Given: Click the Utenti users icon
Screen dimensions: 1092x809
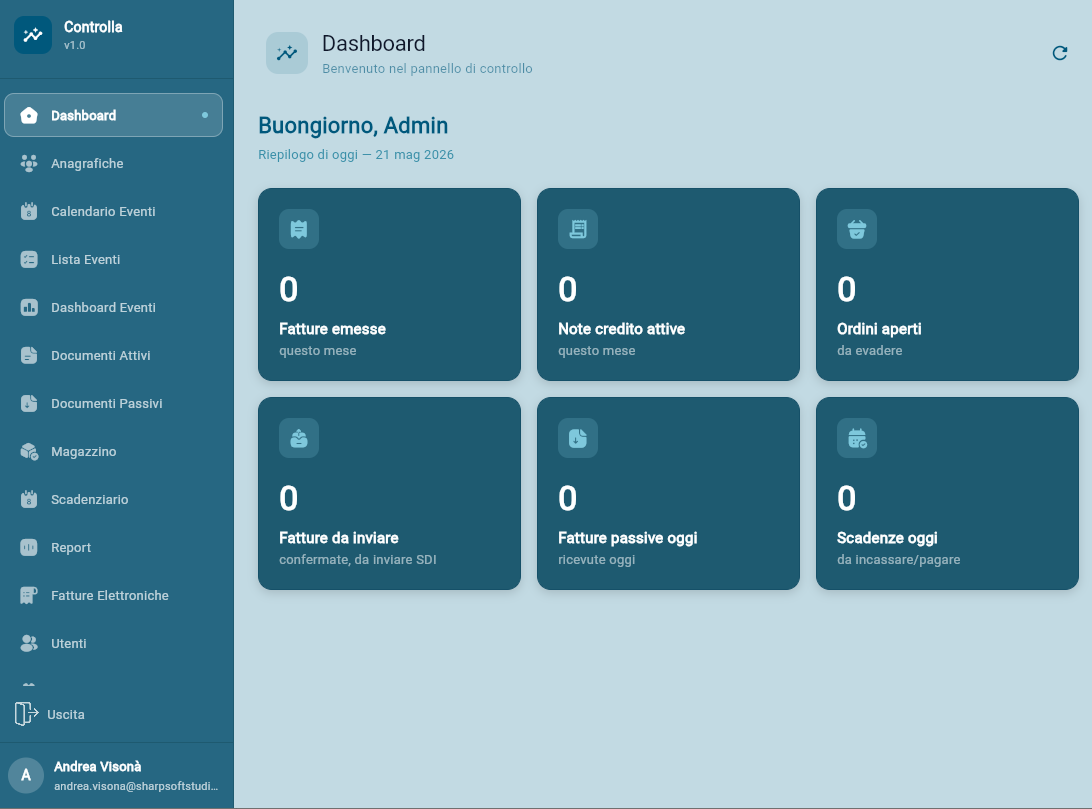Looking at the screenshot, I should pyautogui.click(x=29, y=644).
